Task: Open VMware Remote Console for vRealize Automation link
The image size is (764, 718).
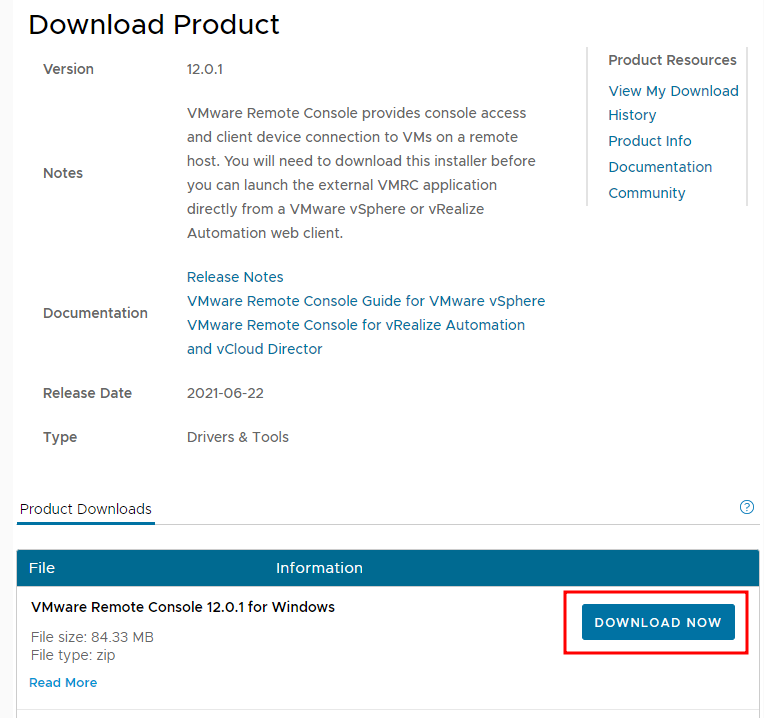Action: coord(356,337)
